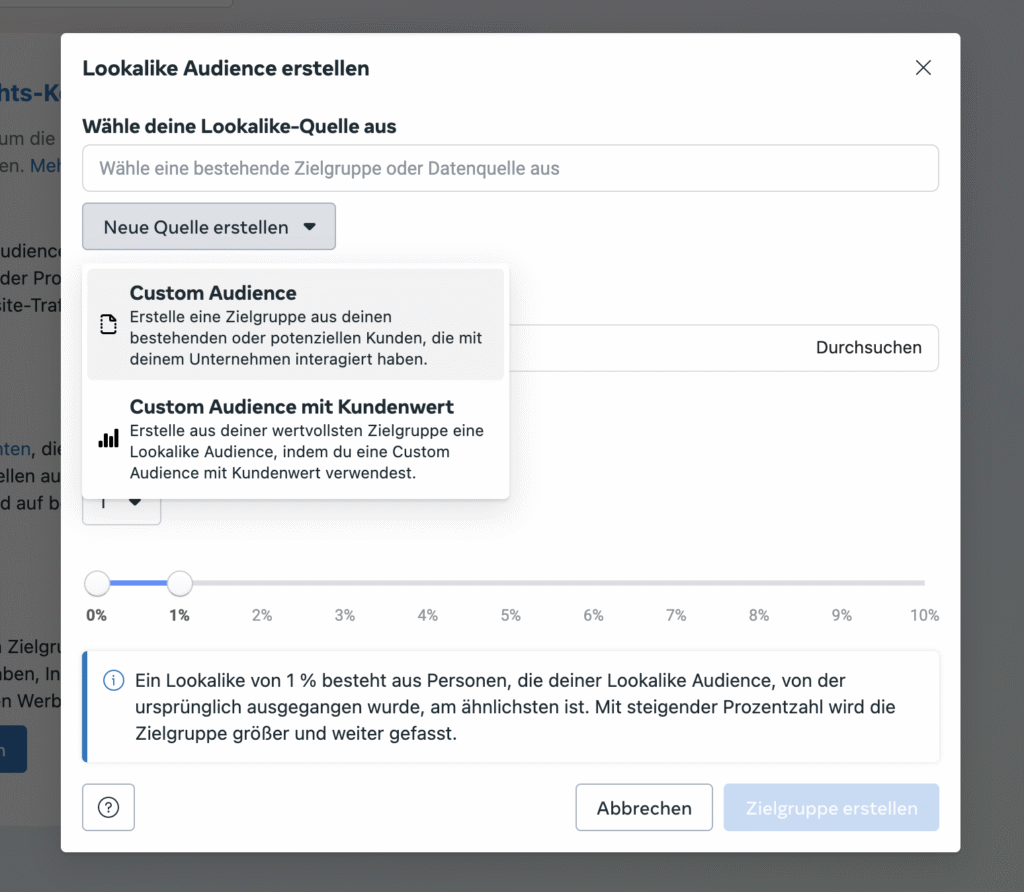This screenshot has height=892, width=1024.
Task: Select Custom Audience mit Kundenwert option
Action: (x=296, y=439)
